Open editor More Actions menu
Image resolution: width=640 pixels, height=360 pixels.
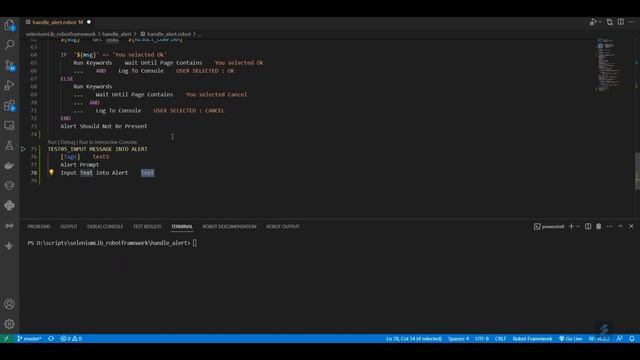click(631, 22)
